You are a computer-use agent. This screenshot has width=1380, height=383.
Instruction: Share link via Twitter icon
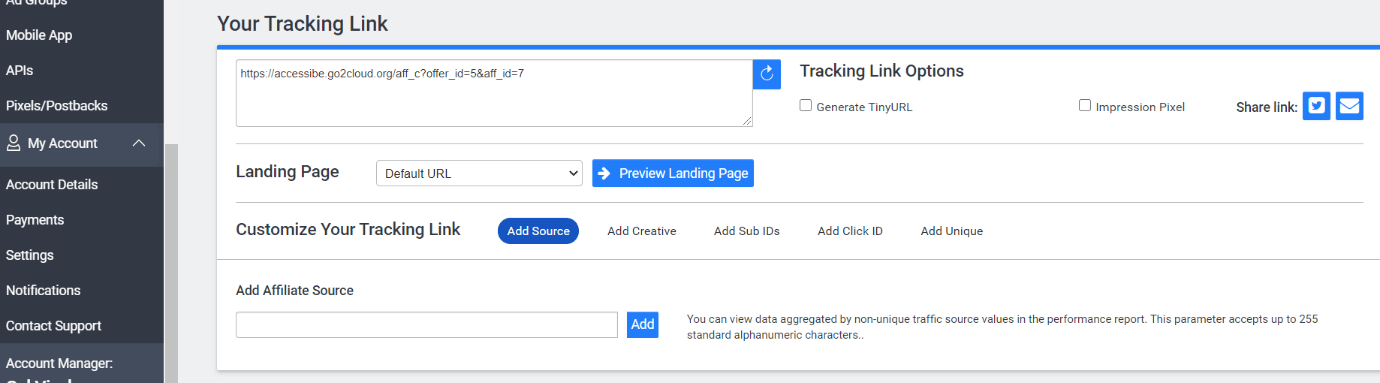(1316, 106)
